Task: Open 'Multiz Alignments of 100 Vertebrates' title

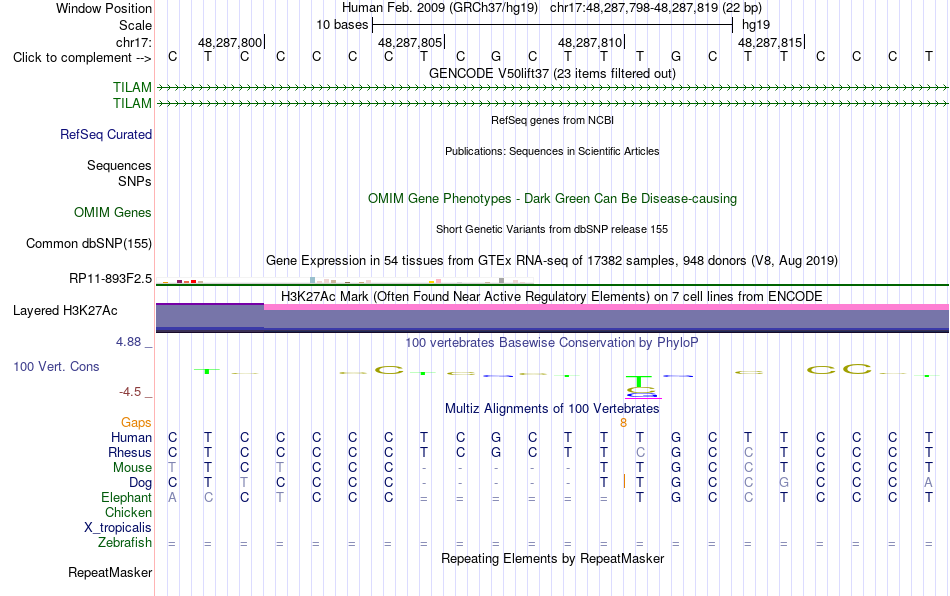Action: 552,409
